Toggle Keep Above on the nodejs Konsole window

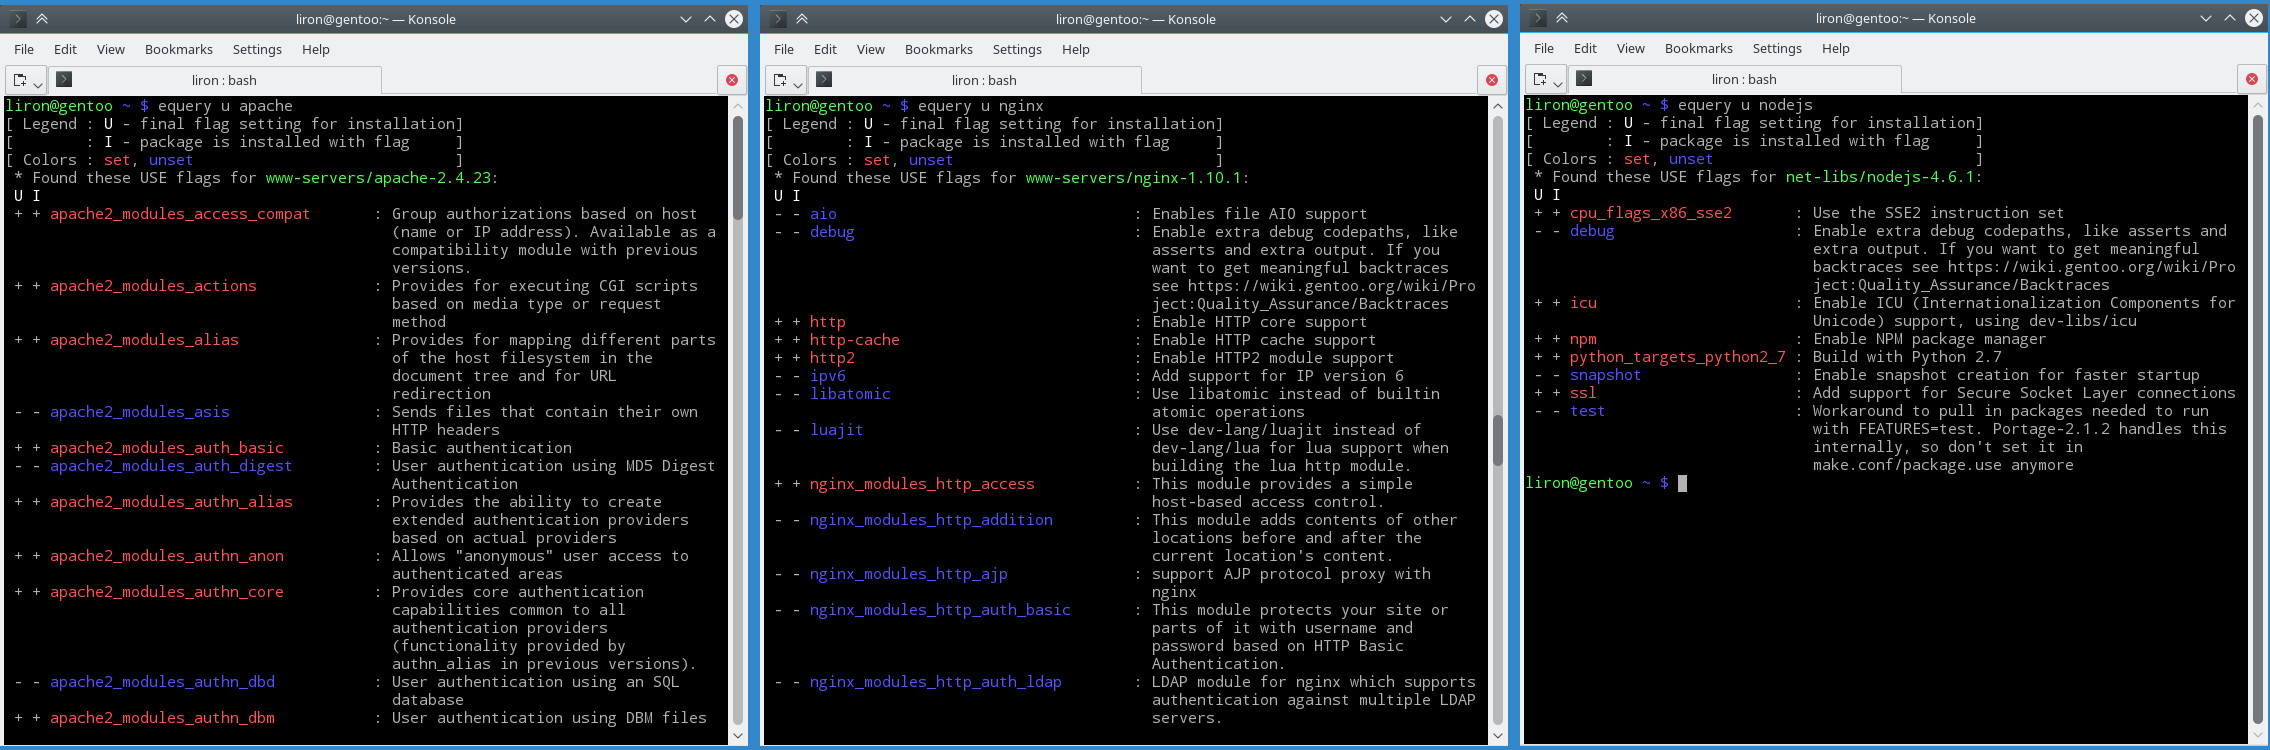click(1562, 18)
